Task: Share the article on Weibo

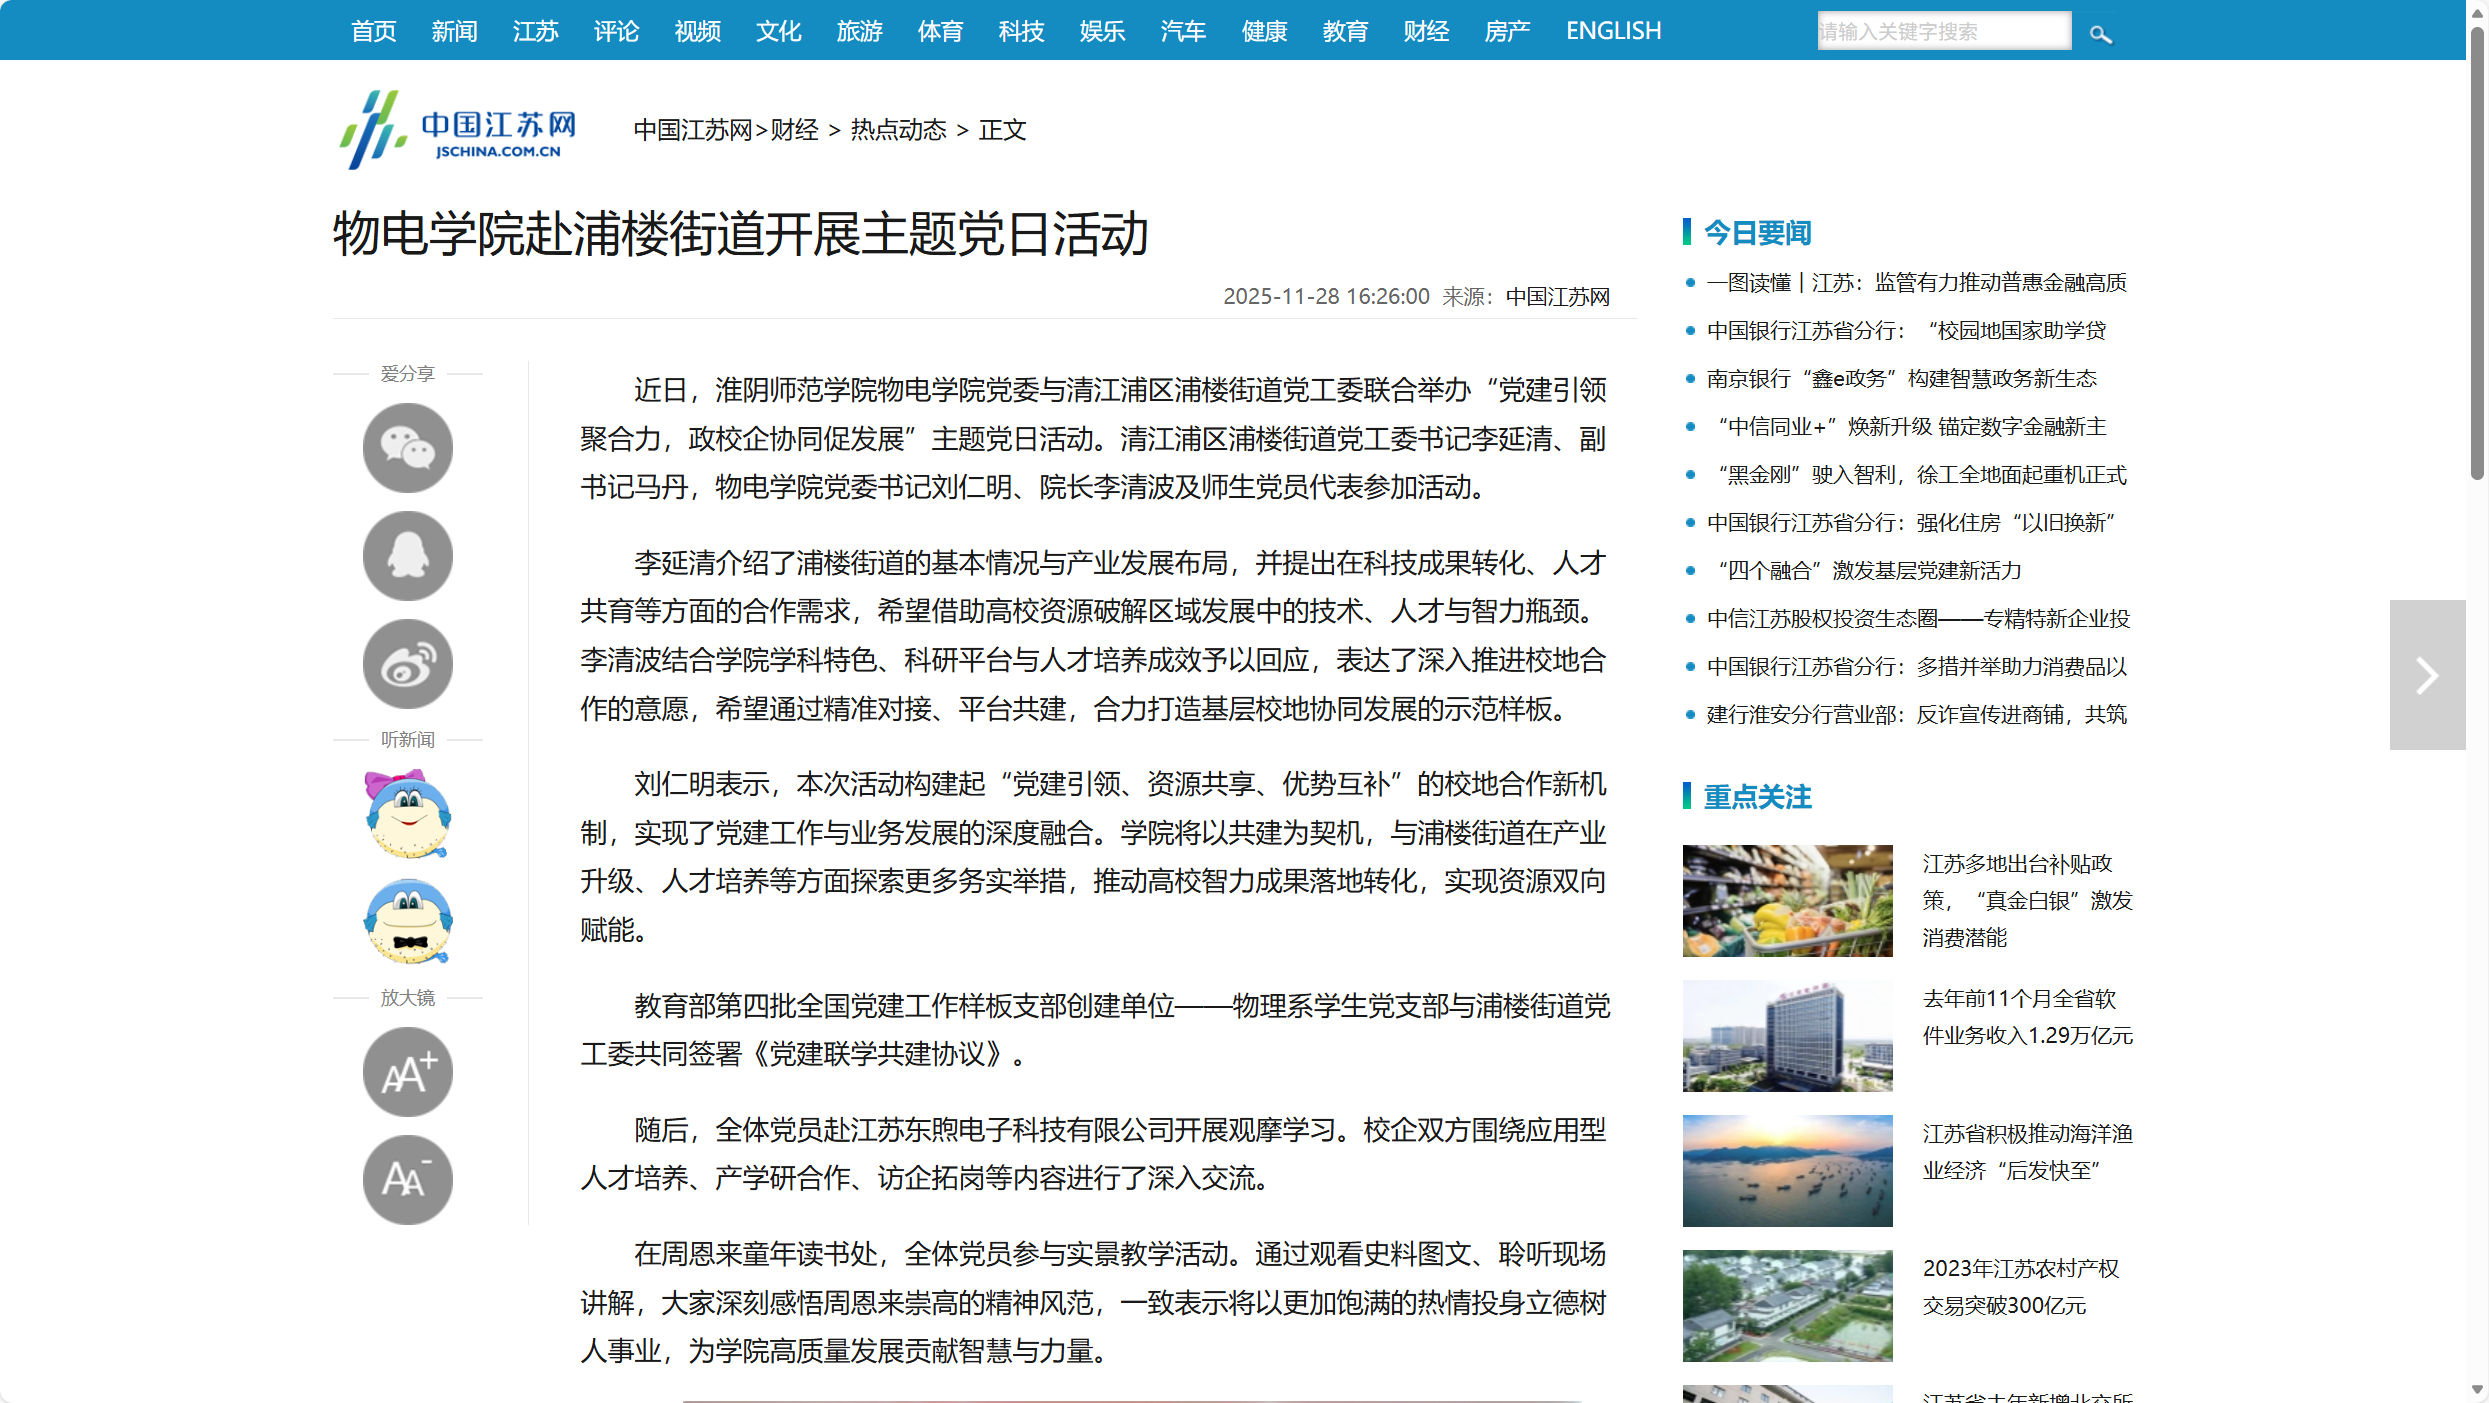Action: (x=407, y=662)
